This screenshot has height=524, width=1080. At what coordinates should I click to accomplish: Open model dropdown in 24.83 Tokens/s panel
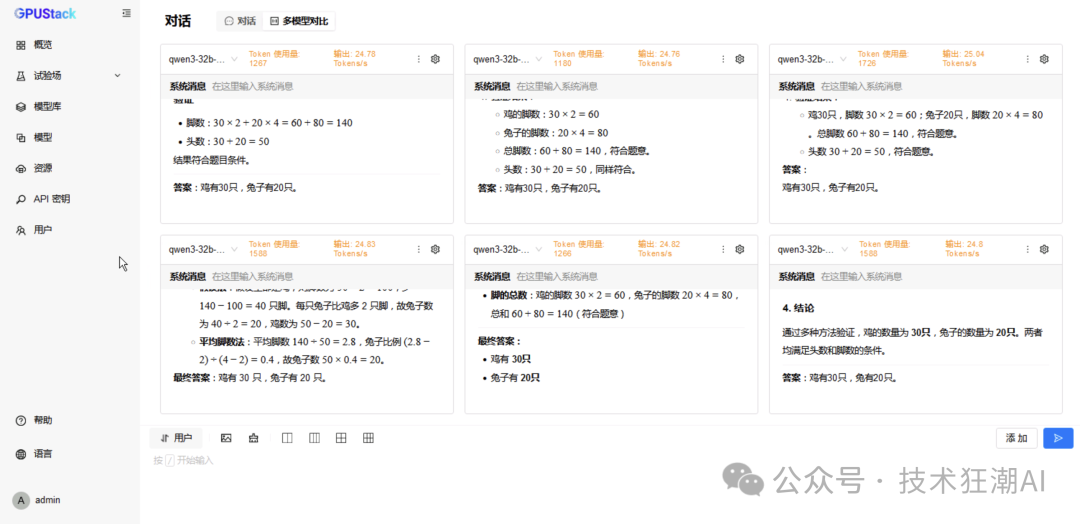(203, 249)
